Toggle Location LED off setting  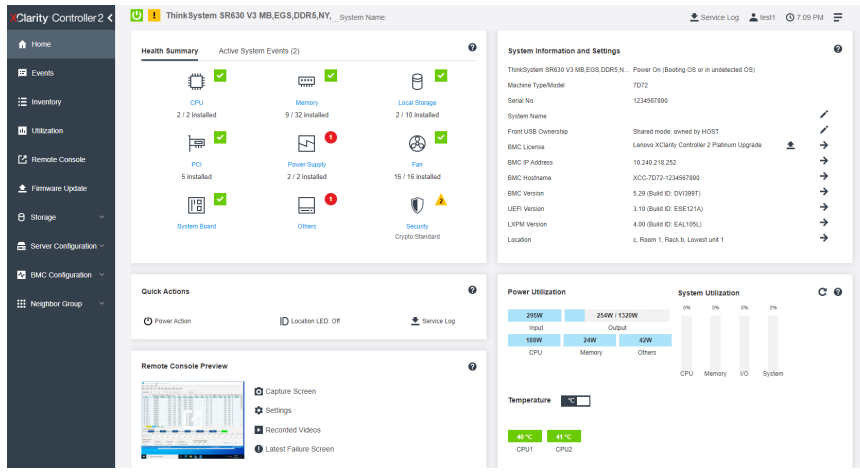310,321
